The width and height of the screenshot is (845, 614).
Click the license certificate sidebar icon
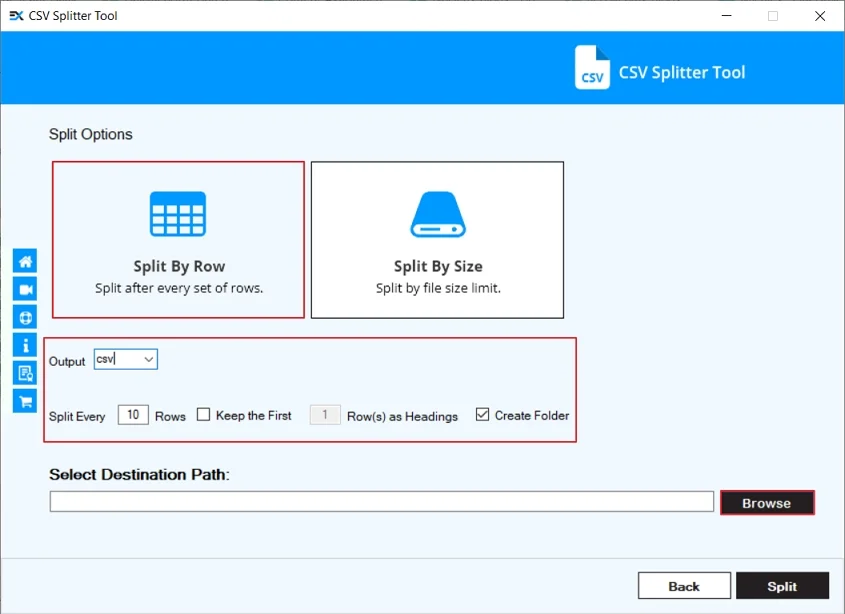(25, 373)
